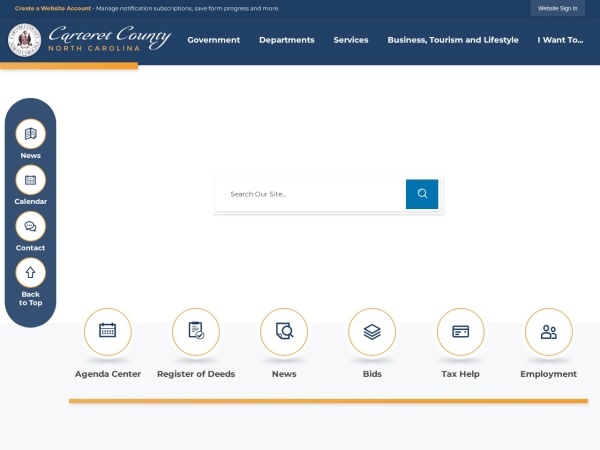Viewport: 600px width, 450px height.
Task: Open the Bids stacked layers icon
Action: 372,332
